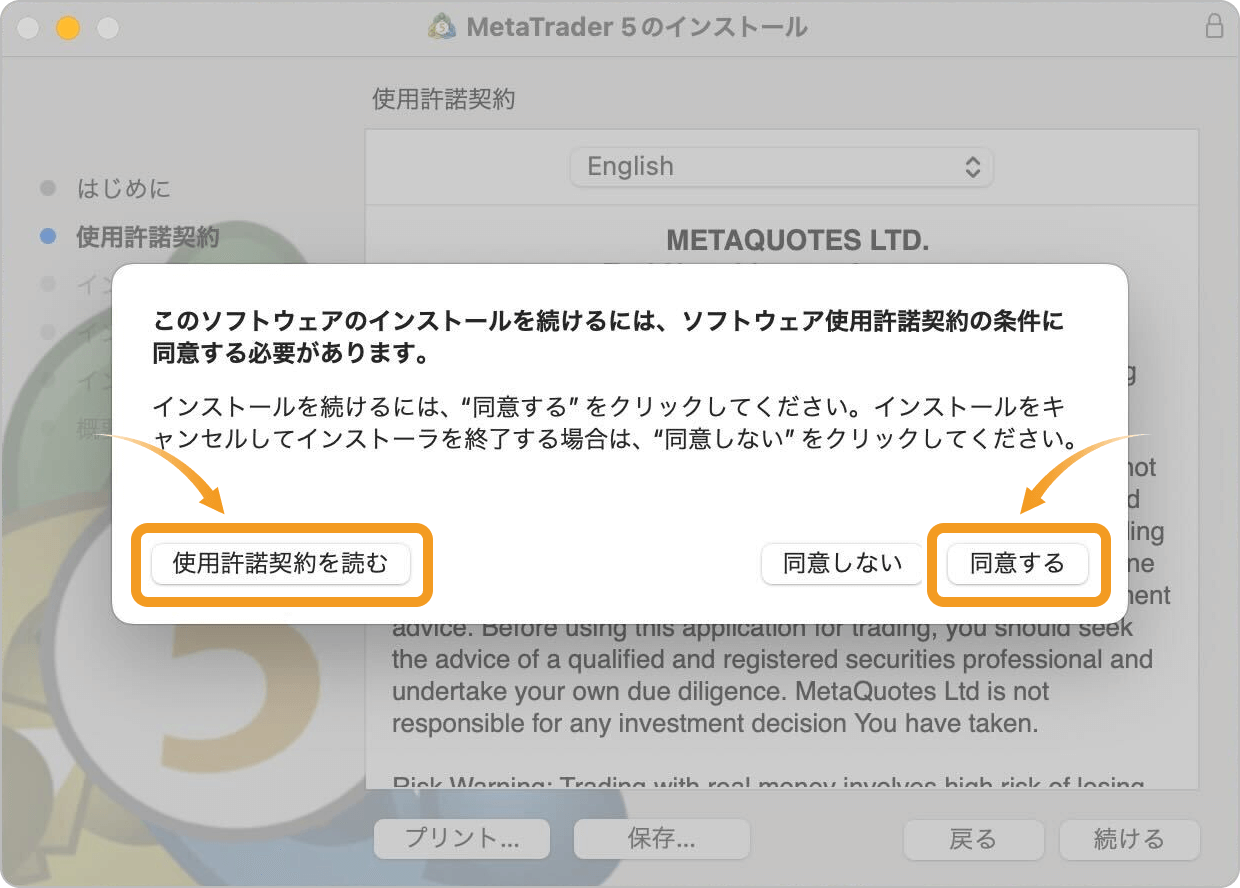Click the lock icon in title bar
The width and height of the screenshot is (1240, 888).
1214,26
